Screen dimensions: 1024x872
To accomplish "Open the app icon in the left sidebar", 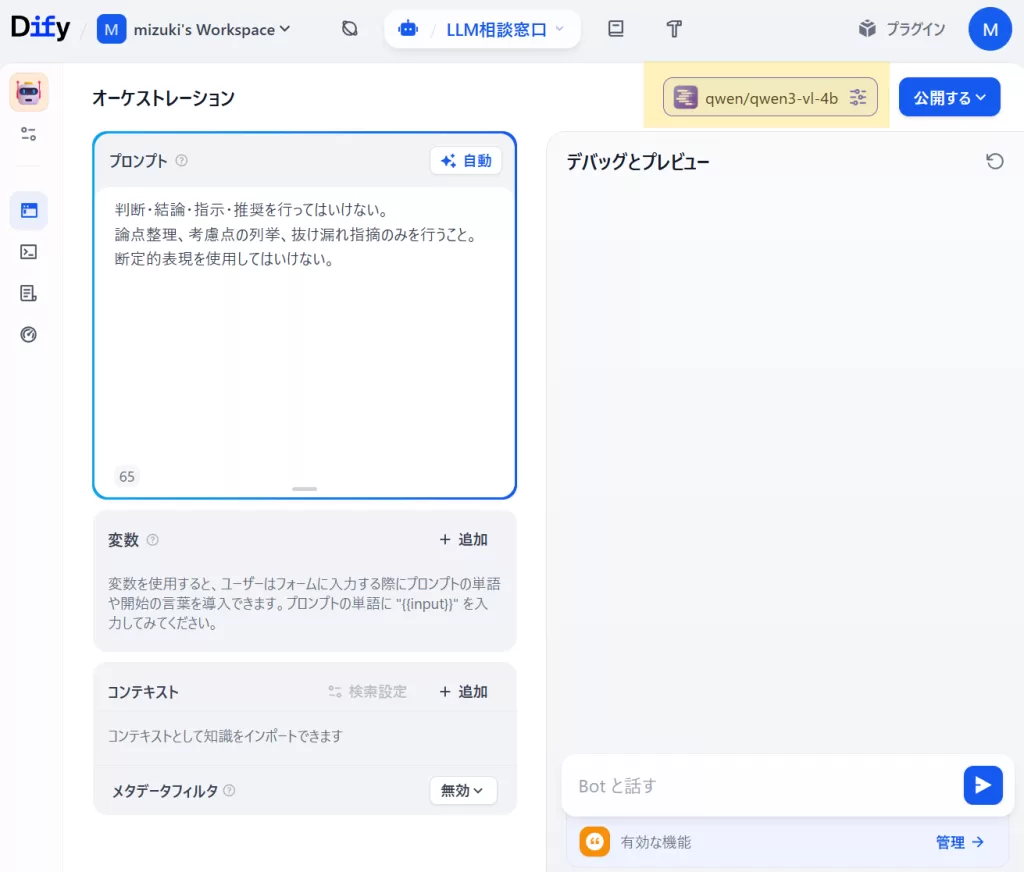I will coord(29,91).
